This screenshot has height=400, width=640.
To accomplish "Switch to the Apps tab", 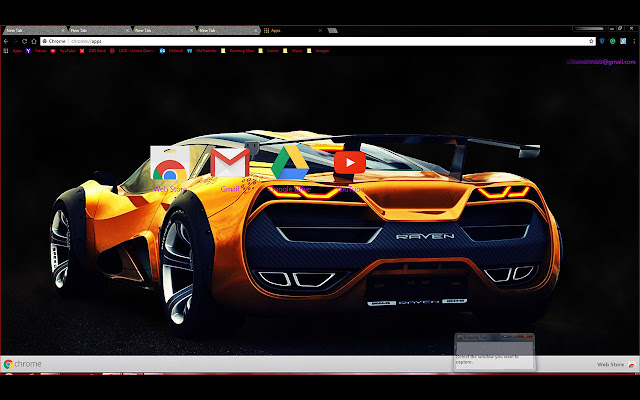I will tap(292, 30).
